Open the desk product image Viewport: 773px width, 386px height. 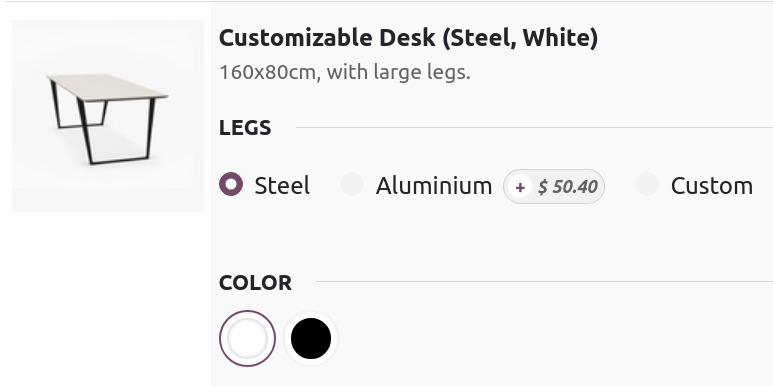[108, 116]
